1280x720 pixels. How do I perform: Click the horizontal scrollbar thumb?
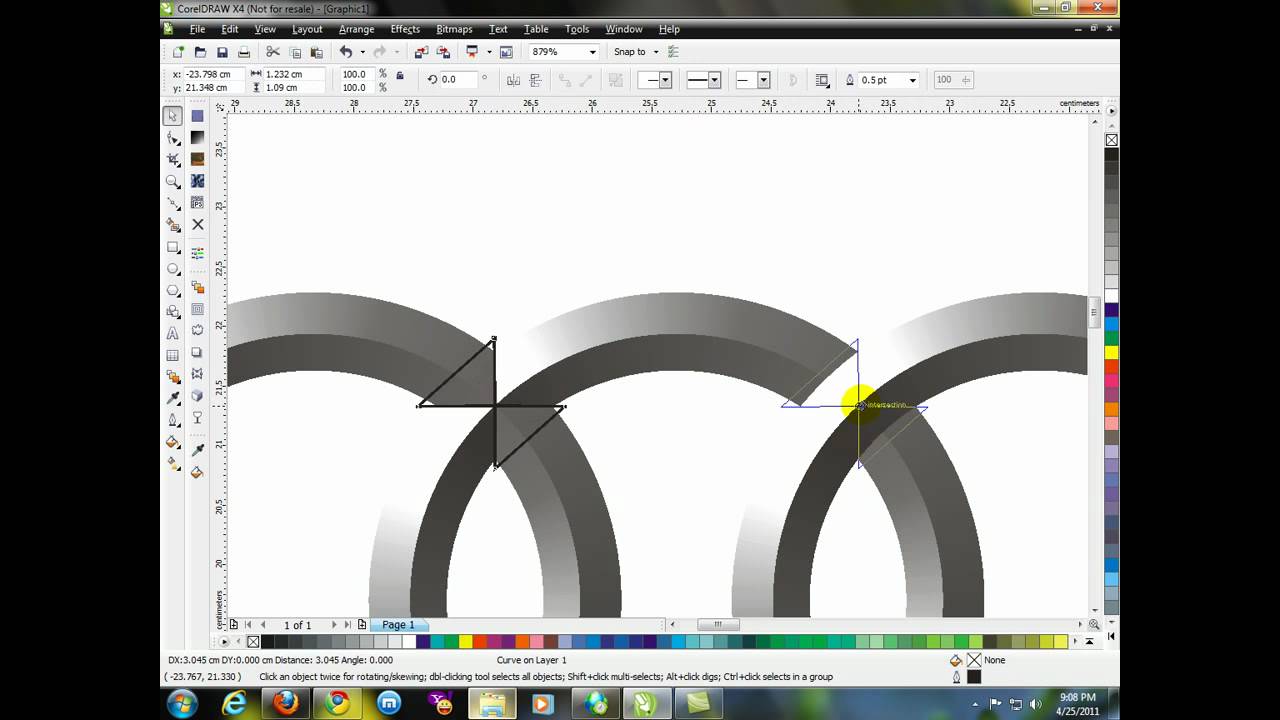click(x=718, y=625)
